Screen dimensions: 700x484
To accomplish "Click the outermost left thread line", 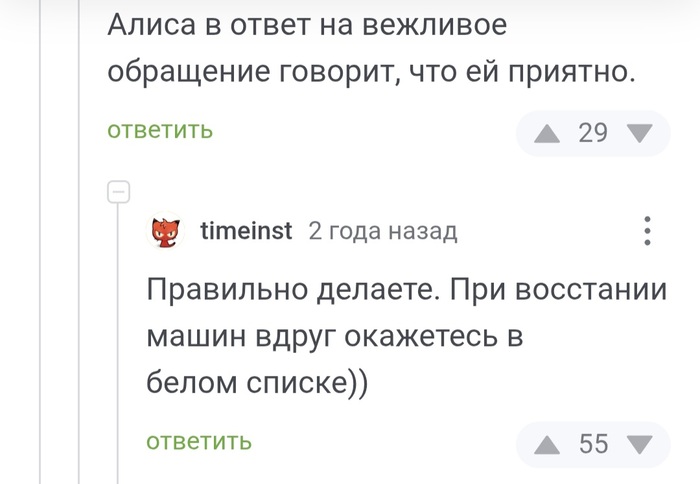I will click(42, 300).
